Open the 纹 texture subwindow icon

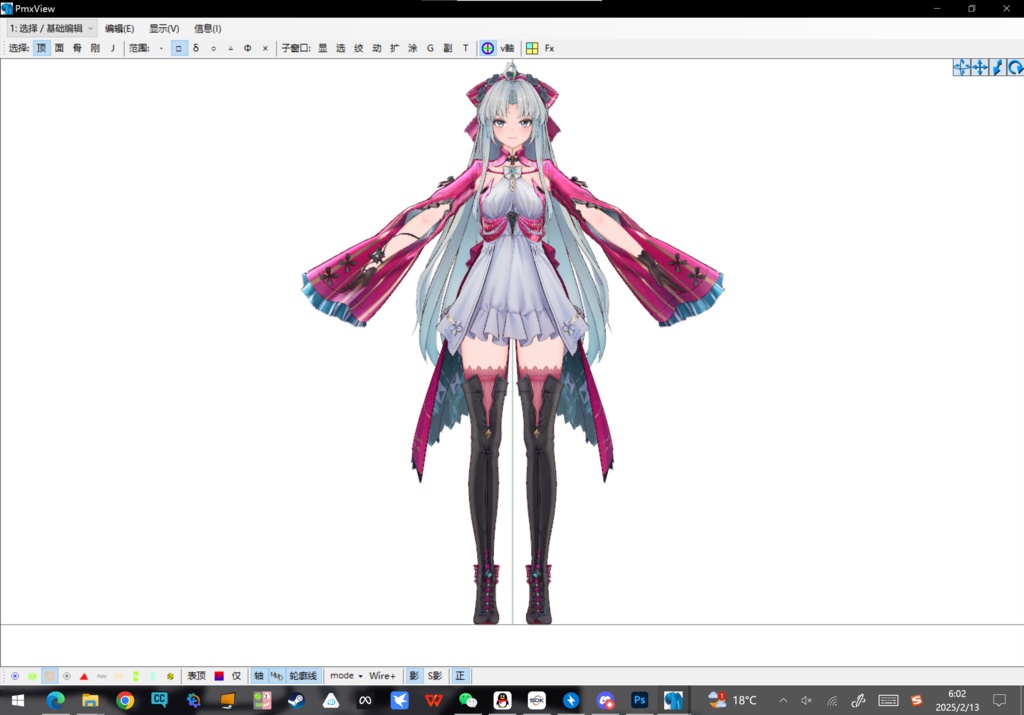click(357, 47)
